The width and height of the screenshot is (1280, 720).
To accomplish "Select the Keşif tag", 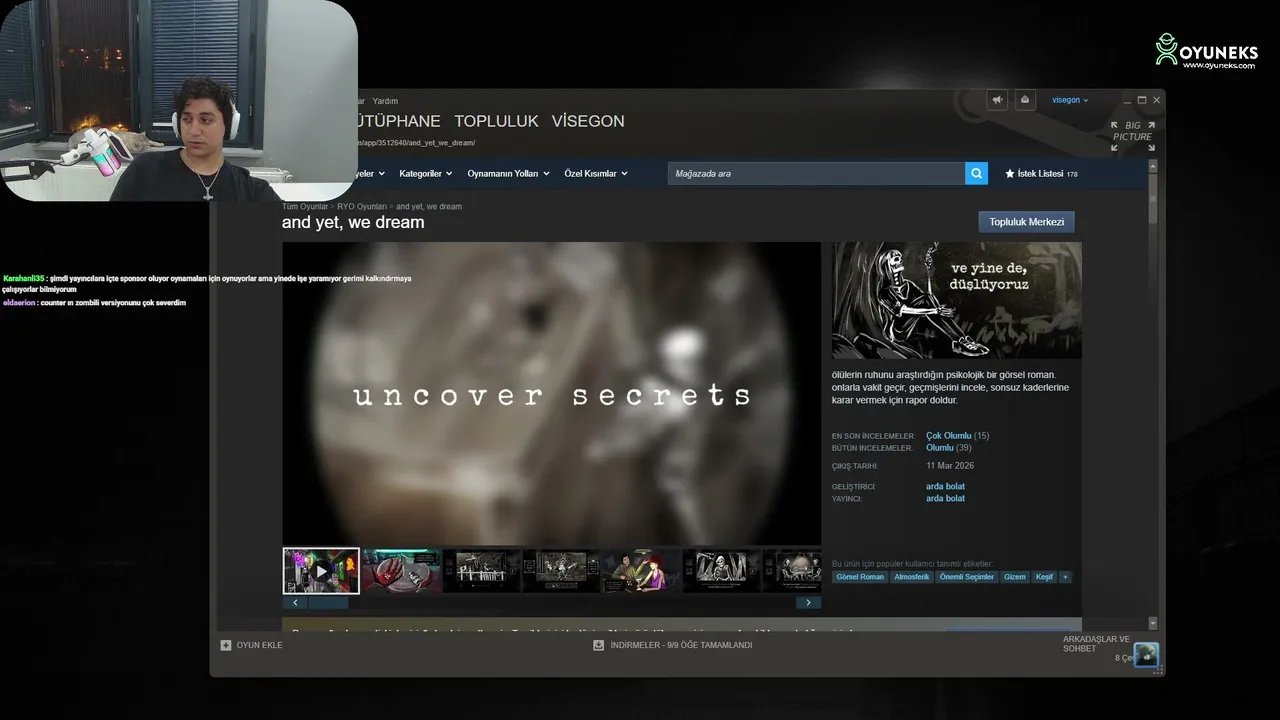I will (x=1044, y=577).
